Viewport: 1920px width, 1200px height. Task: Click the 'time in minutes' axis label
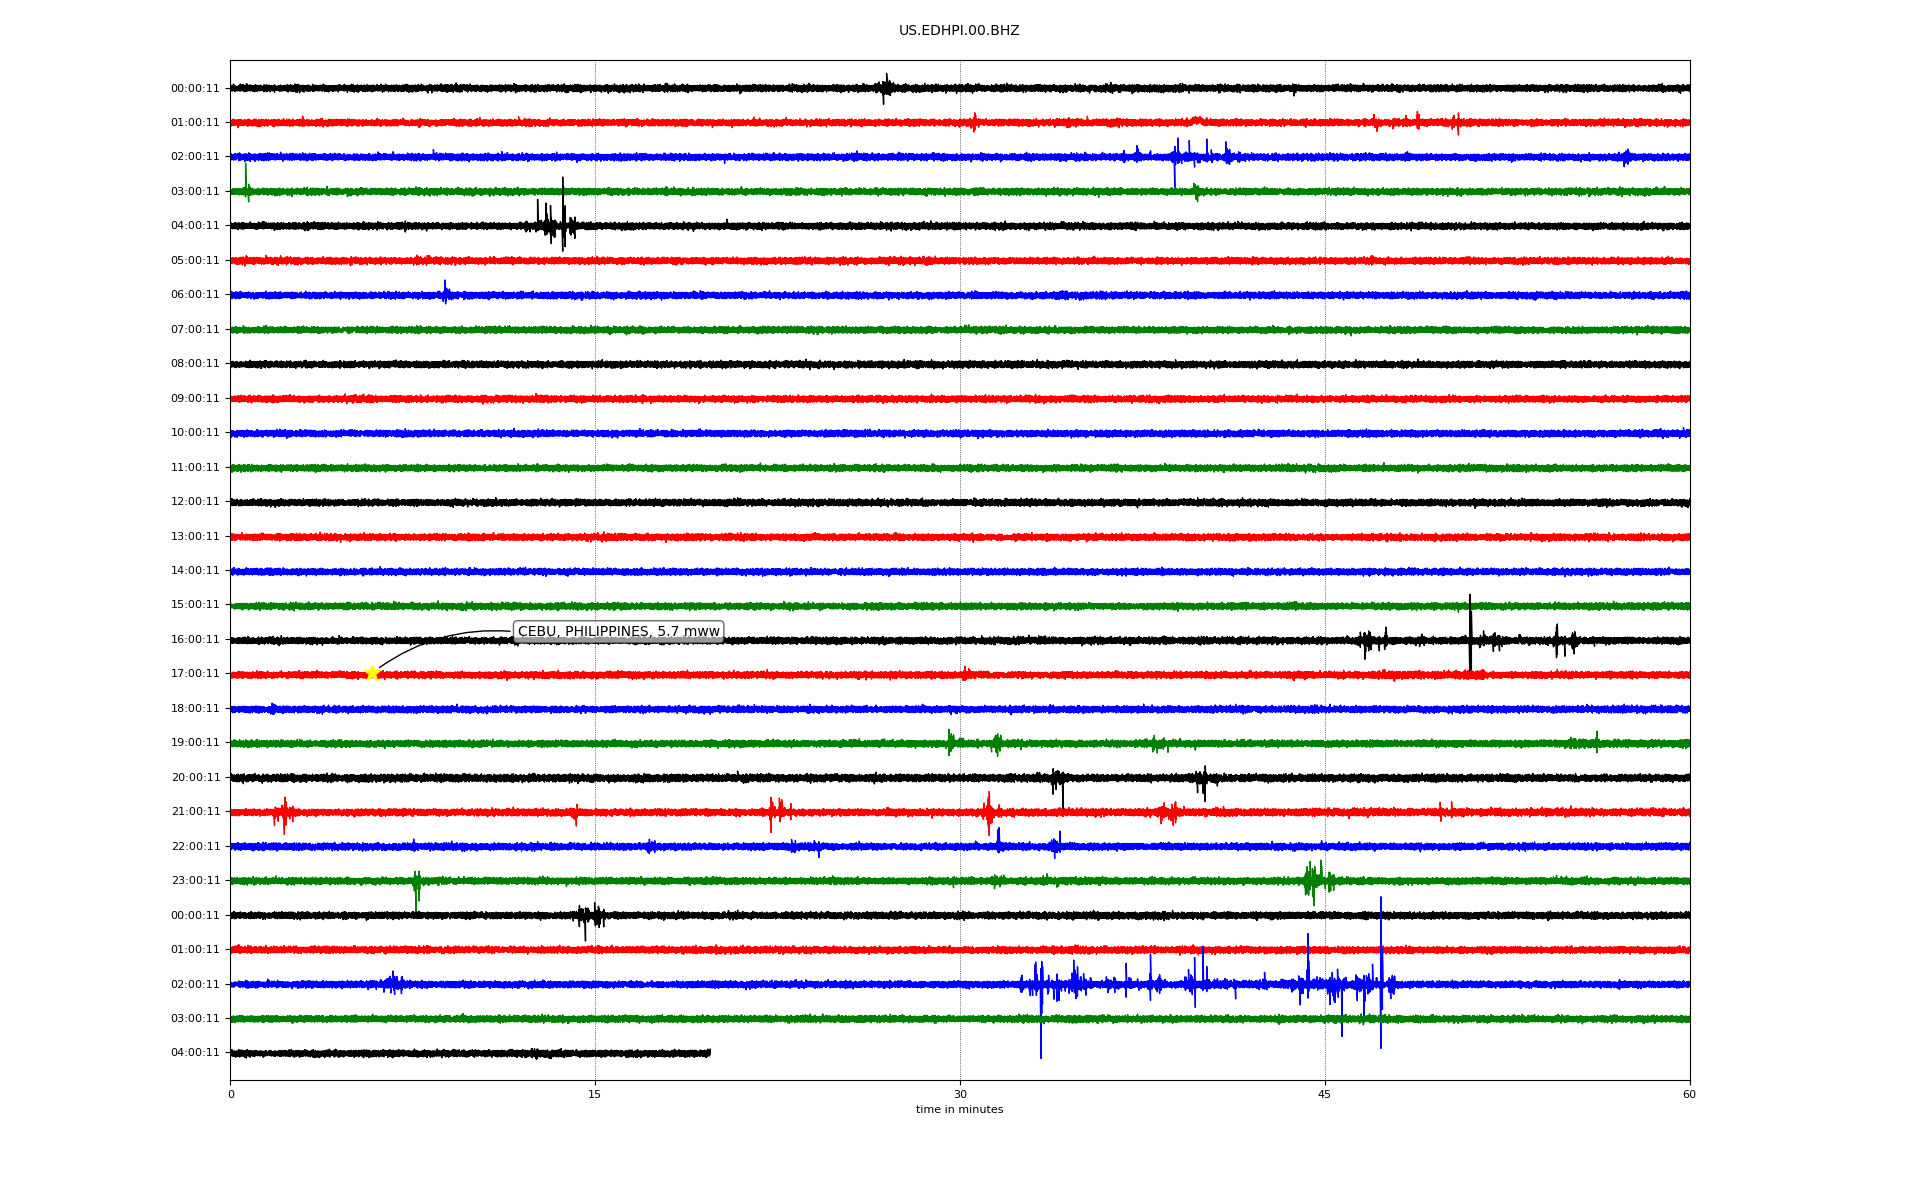click(958, 1109)
